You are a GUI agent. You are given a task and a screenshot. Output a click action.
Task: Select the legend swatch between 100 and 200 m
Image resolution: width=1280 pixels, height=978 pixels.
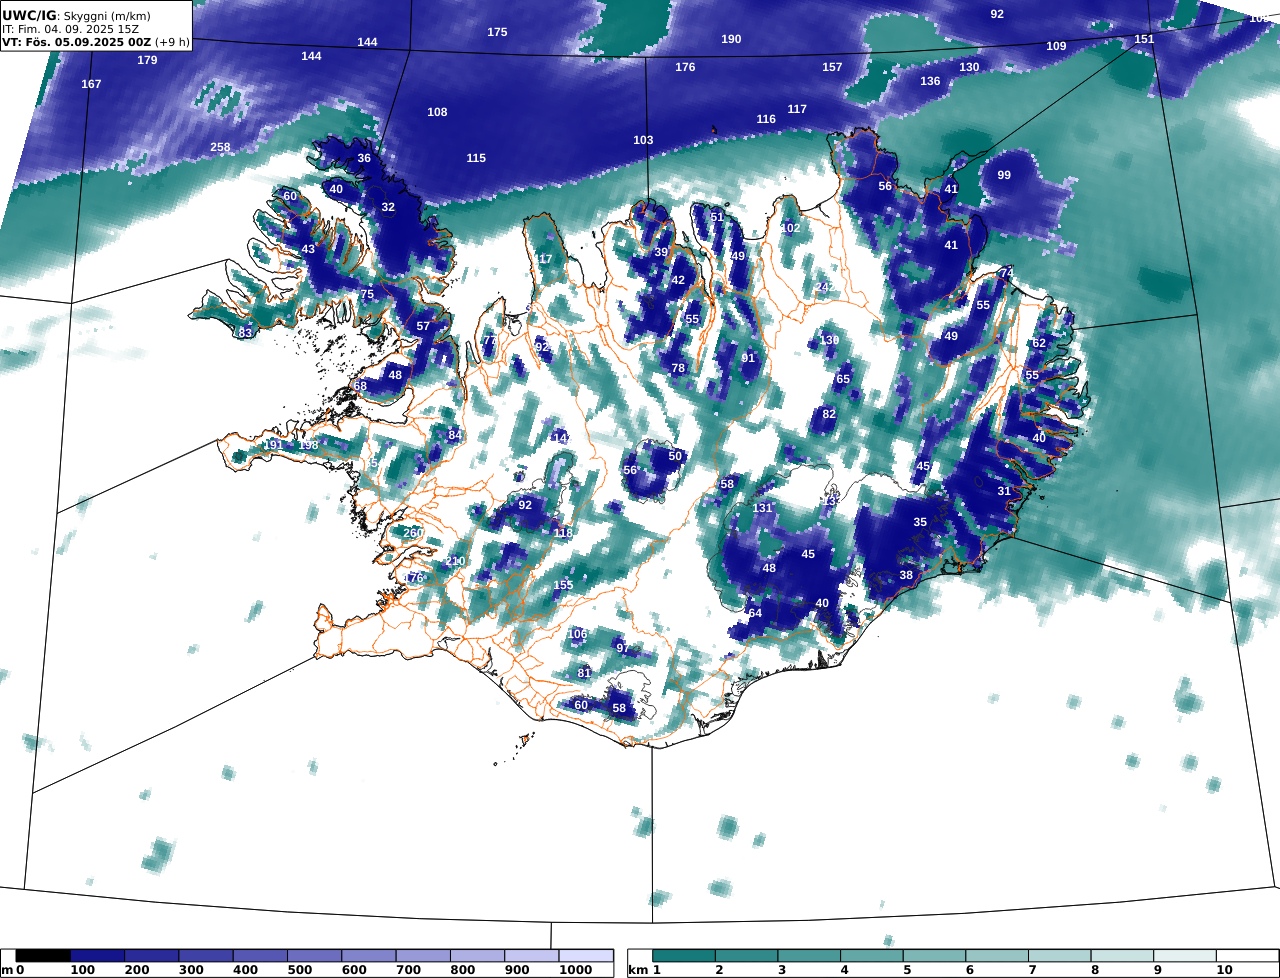[x=97, y=956]
